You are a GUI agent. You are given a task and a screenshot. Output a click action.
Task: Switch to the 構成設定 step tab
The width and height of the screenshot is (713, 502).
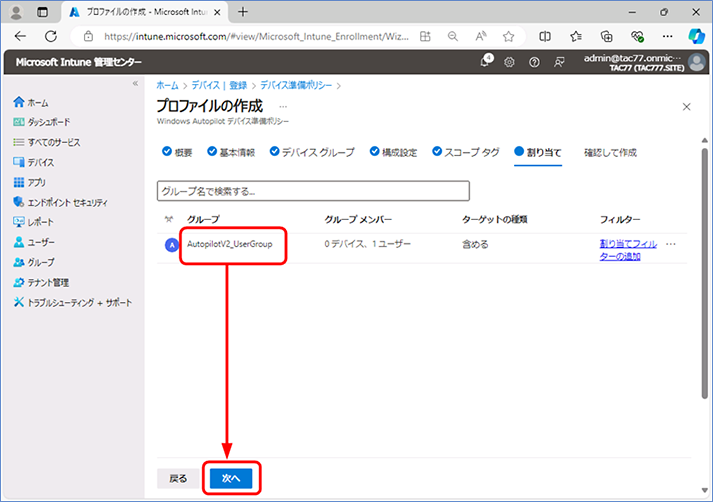(393, 152)
